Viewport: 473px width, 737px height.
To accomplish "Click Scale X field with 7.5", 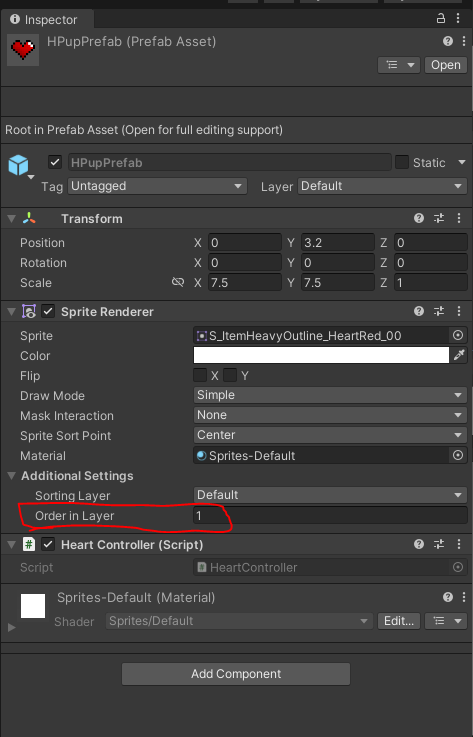I will pos(244,282).
